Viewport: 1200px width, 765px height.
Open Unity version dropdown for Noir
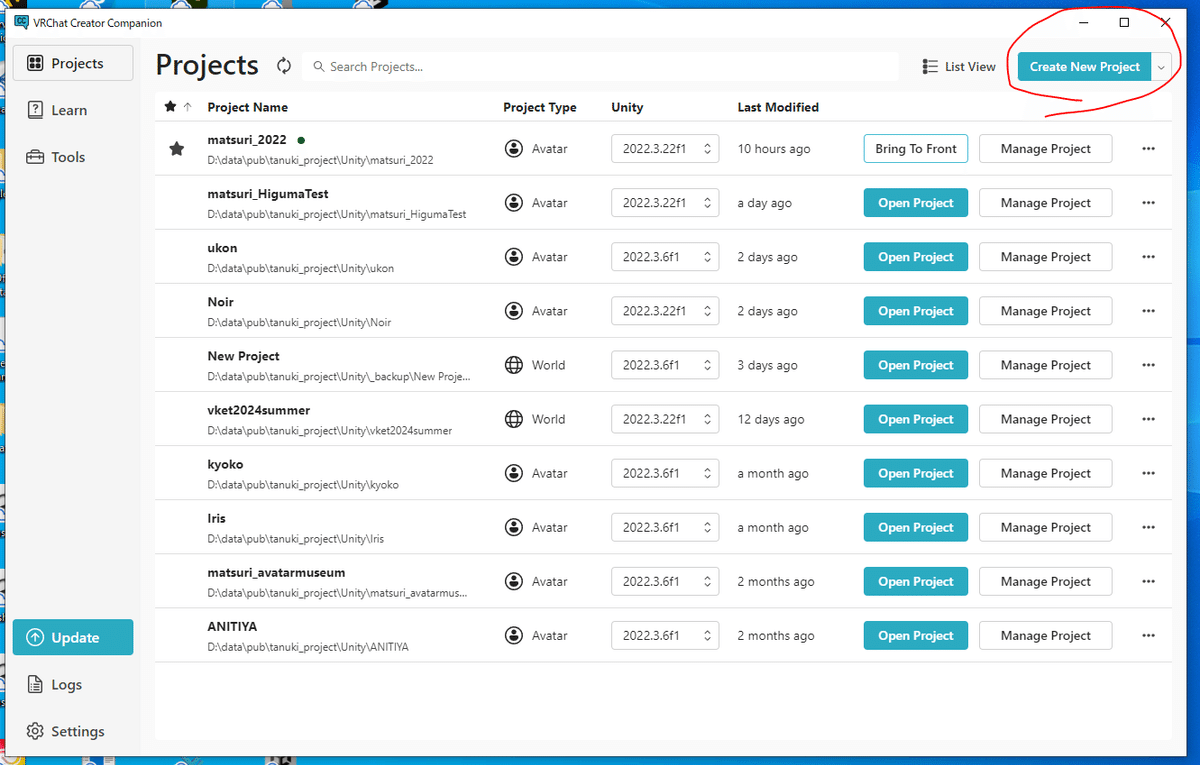pyautogui.click(x=665, y=311)
